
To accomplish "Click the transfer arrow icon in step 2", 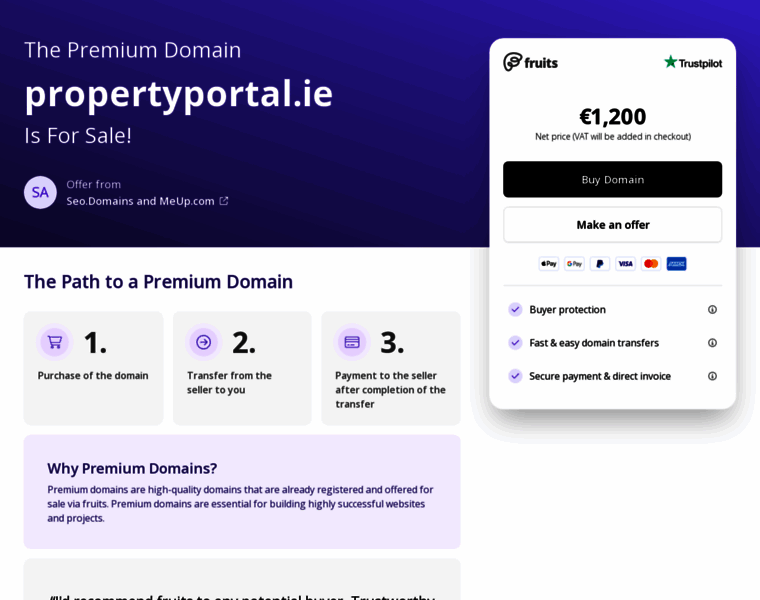I will 204,342.
